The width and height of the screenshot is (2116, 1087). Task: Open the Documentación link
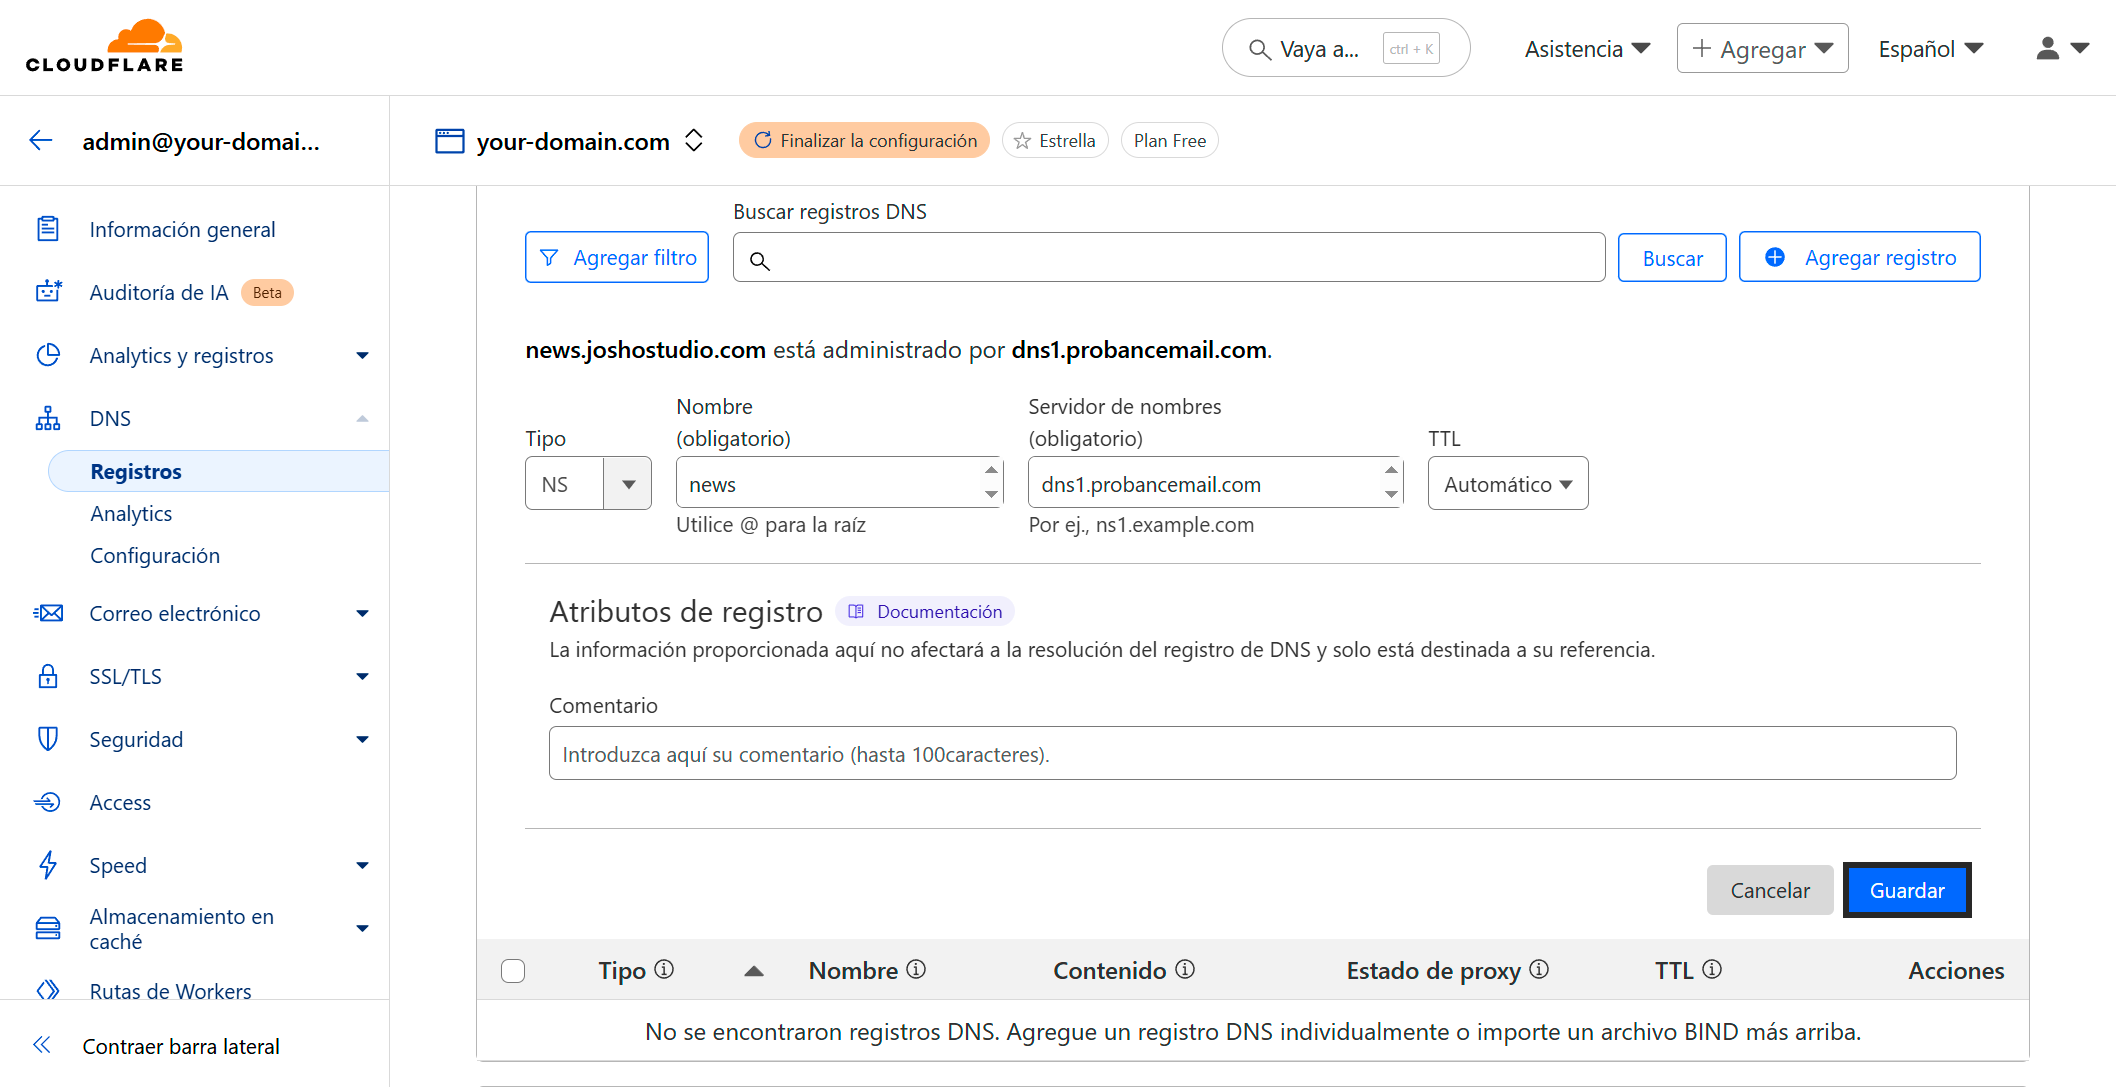(x=925, y=611)
